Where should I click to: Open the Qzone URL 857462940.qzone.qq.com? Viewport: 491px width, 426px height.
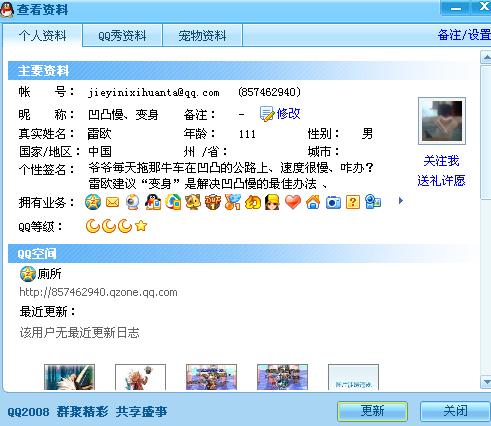pyautogui.click(x=98, y=292)
